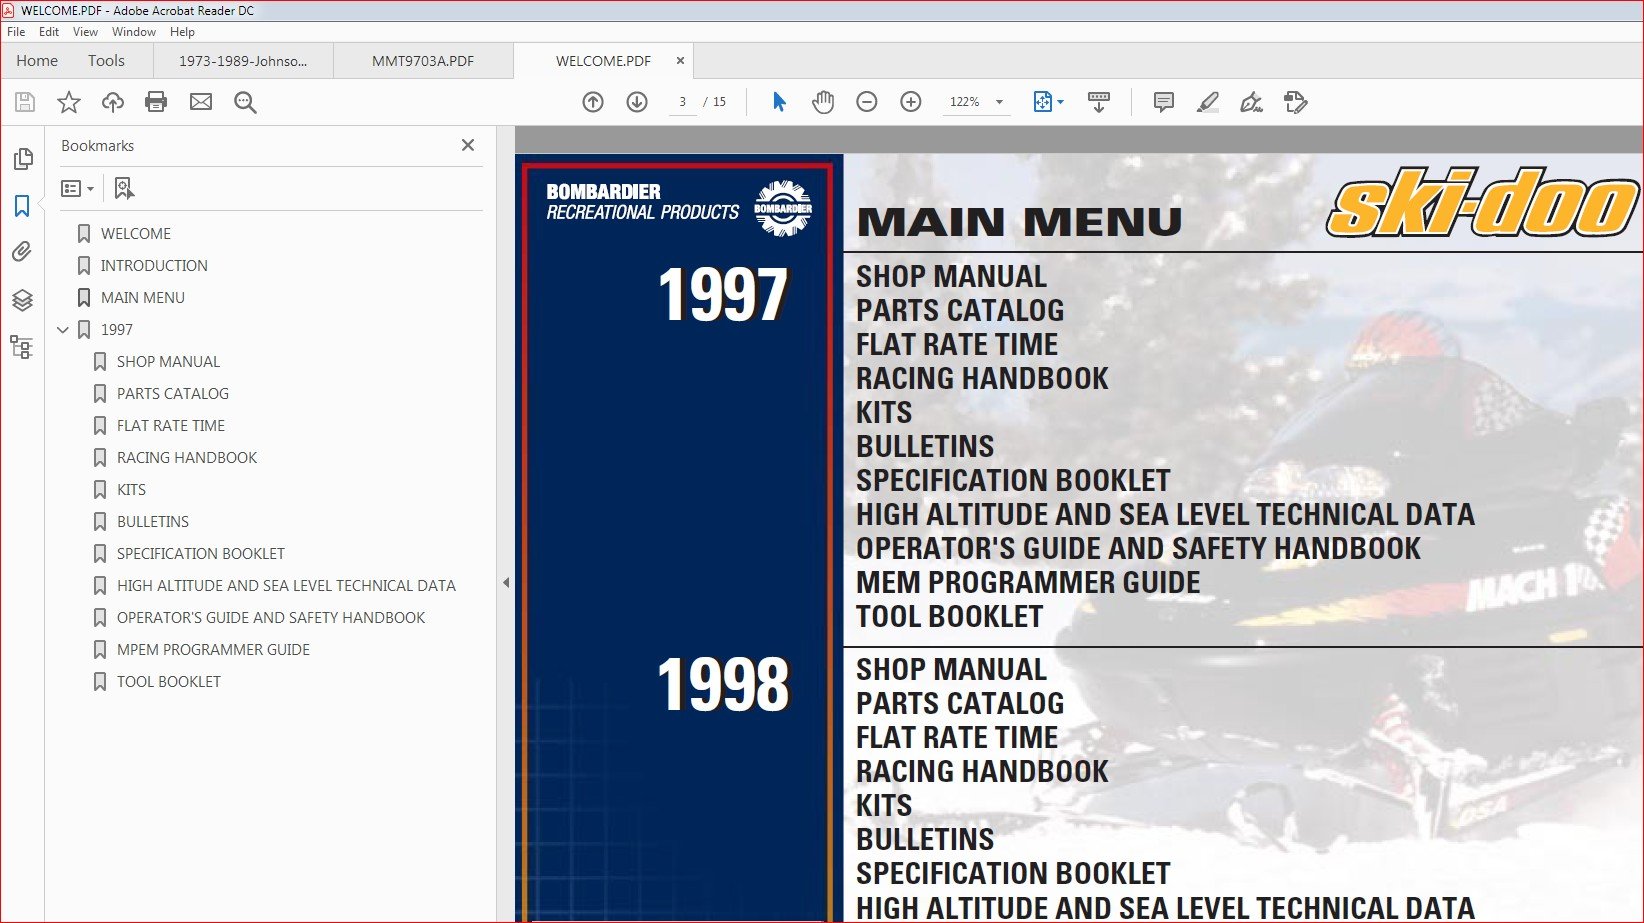Open the View menu

(85, 32)
